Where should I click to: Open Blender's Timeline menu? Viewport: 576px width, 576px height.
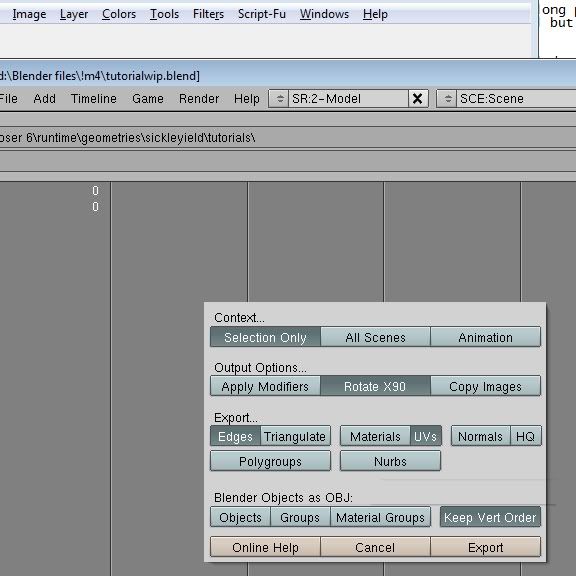click(94, 98)
